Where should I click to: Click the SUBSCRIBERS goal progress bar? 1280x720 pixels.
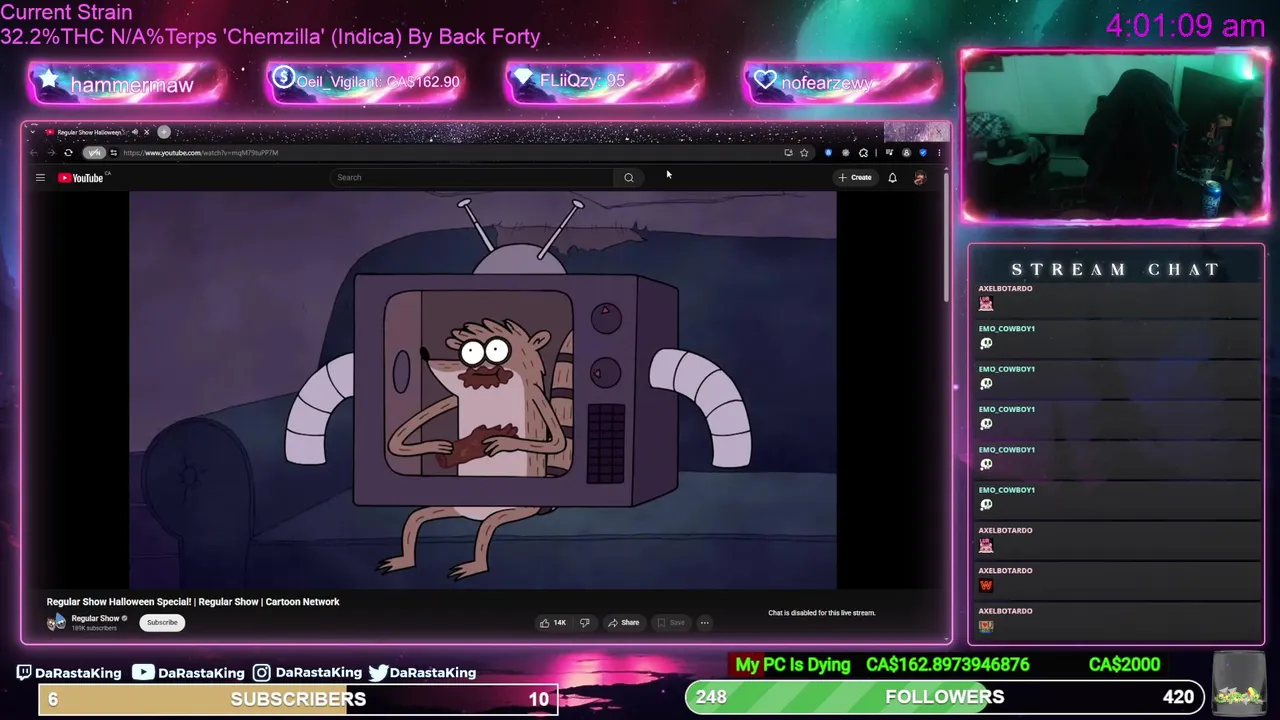[x=298, y=699]
